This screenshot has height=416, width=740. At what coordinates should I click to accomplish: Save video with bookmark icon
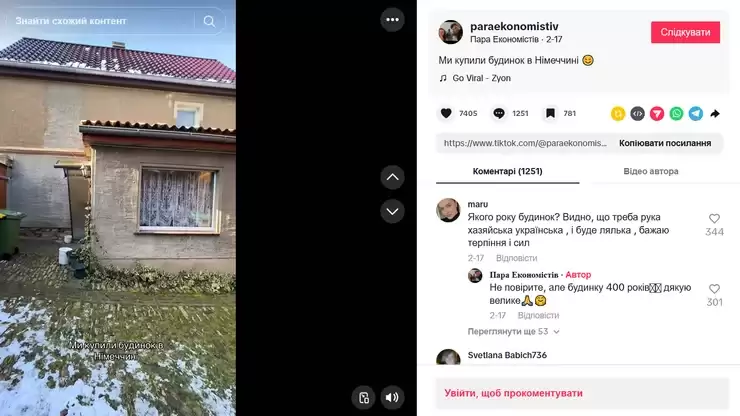[550, 113]
